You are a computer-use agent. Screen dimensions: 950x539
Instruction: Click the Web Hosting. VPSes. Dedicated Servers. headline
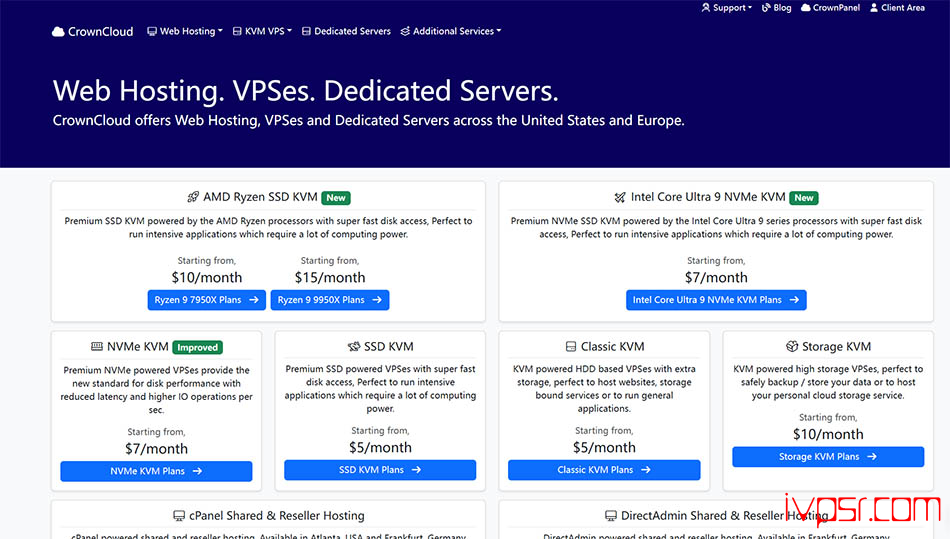click(x=305, y=91)
